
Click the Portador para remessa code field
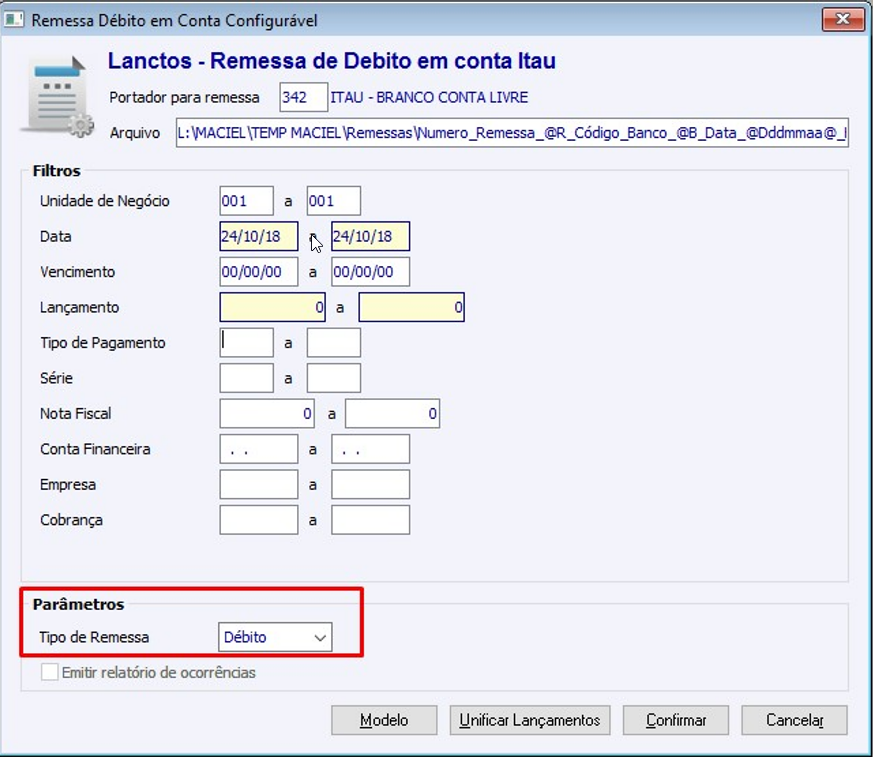click(x=303, y=97)
